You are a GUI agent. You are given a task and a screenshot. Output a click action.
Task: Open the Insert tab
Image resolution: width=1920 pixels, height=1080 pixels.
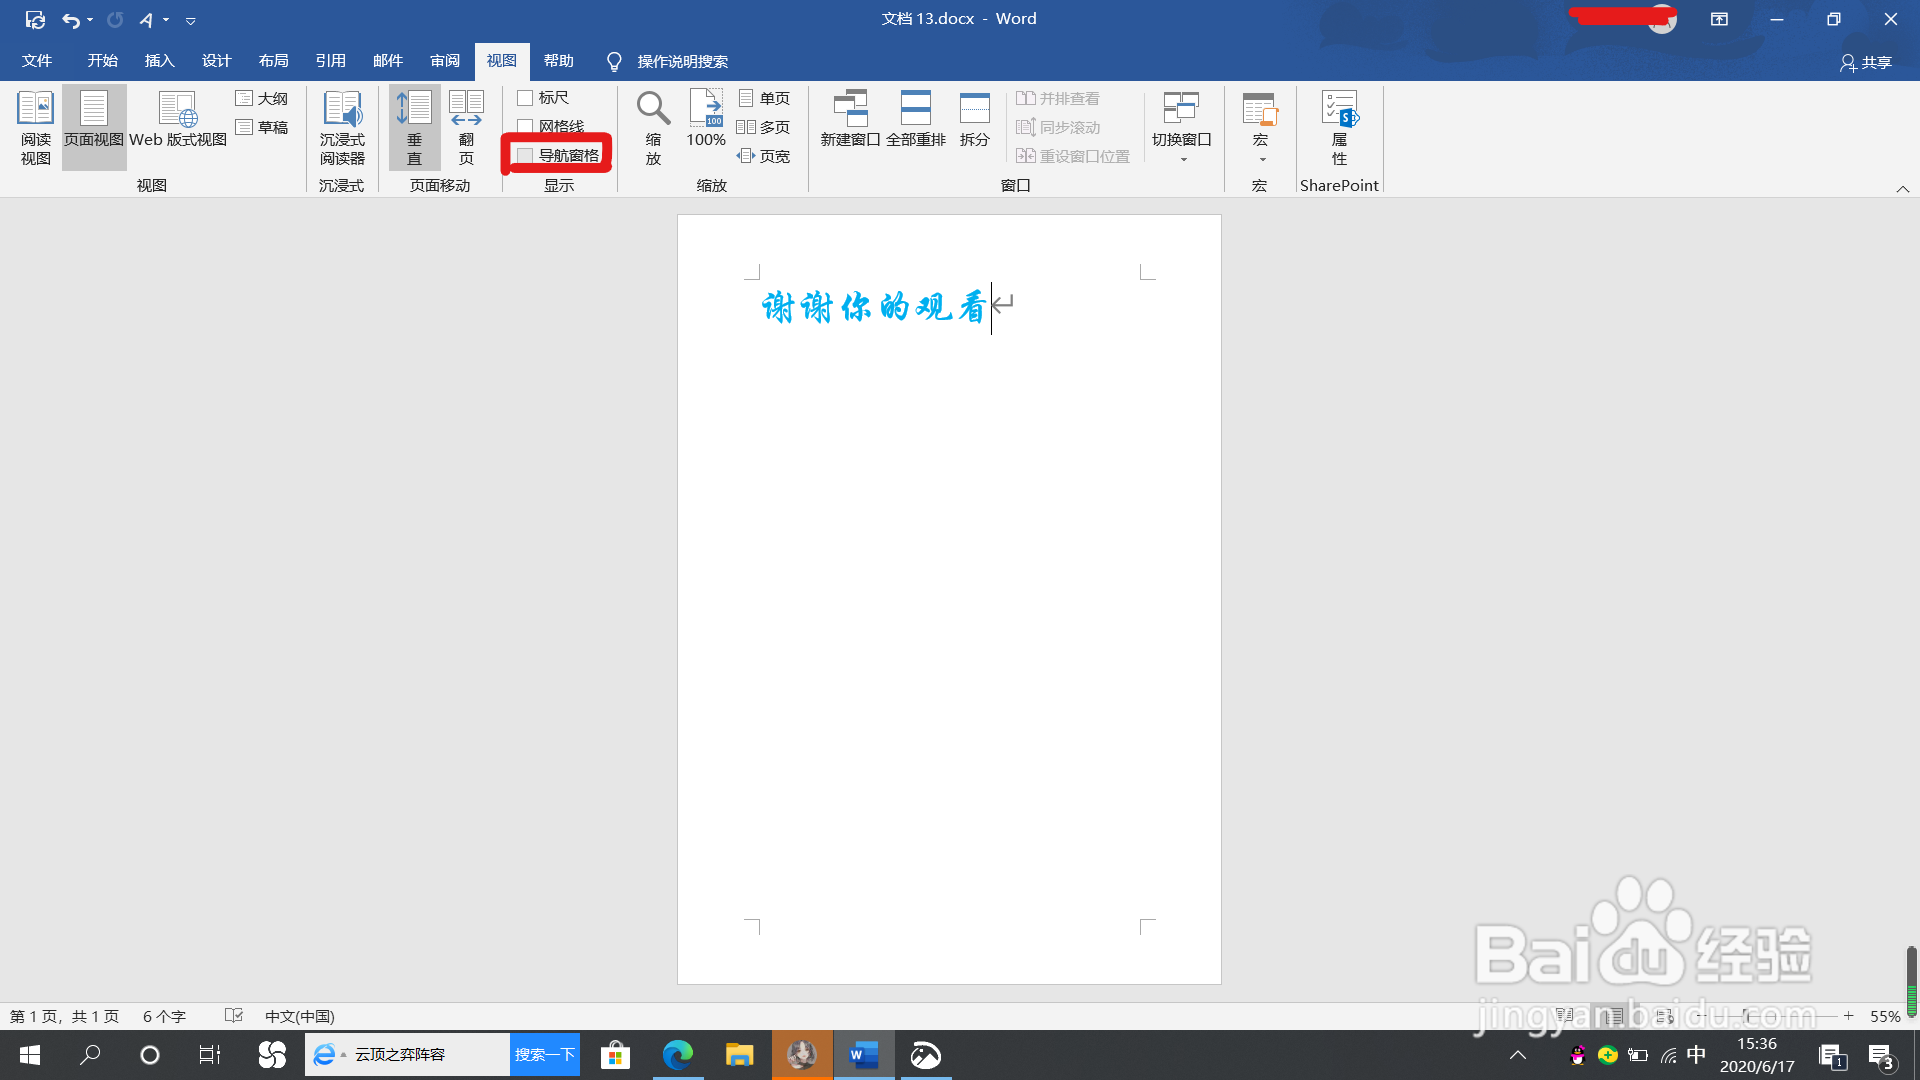click(159, 61)
